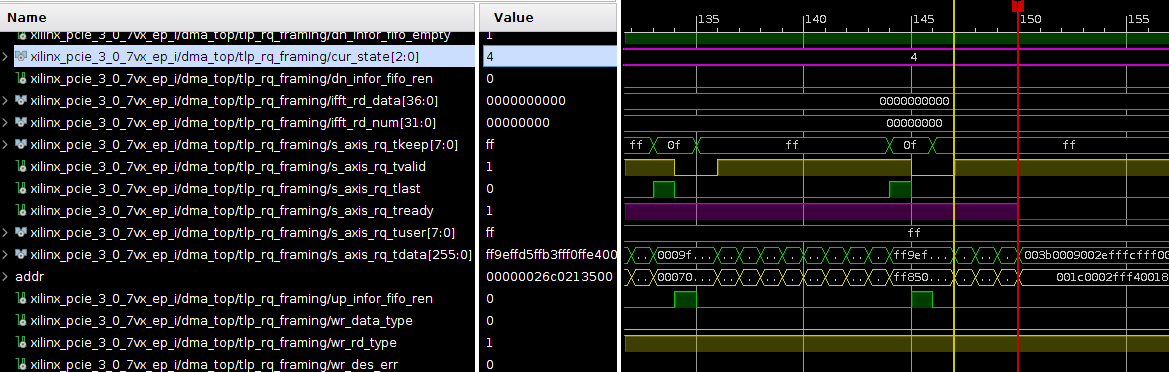Image resolution: width=1169 pixels, height=372 pixels.
Task: Click the value 1 of s_axis_rq_tvalid
Action: [x=489, y=166]
